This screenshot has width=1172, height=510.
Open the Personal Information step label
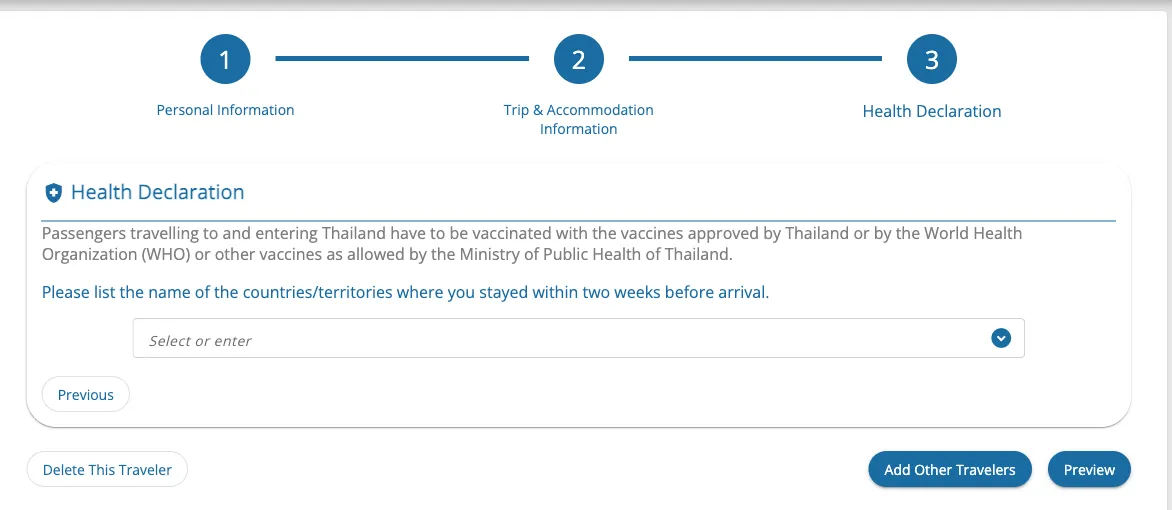(225, 110)
